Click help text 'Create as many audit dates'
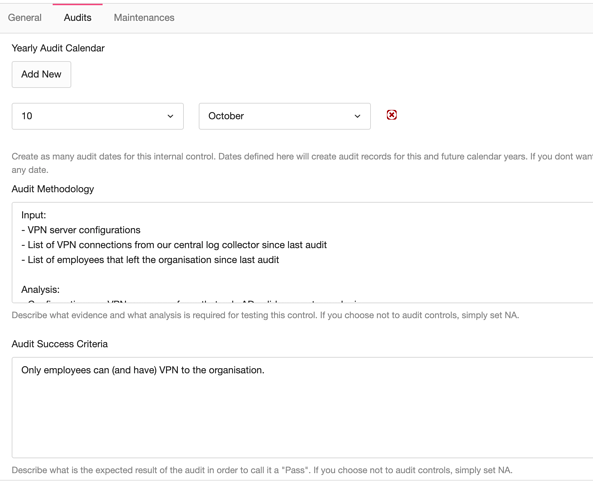Screen dimensions: 593x500 coord(302,163)
